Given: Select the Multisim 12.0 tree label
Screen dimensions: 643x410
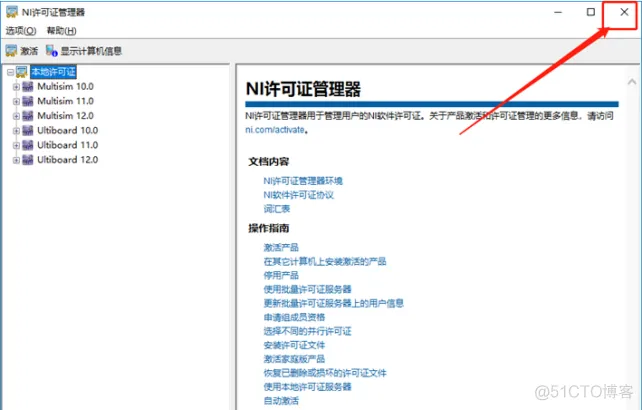Looking at the screenshot, I should [66, 116].
